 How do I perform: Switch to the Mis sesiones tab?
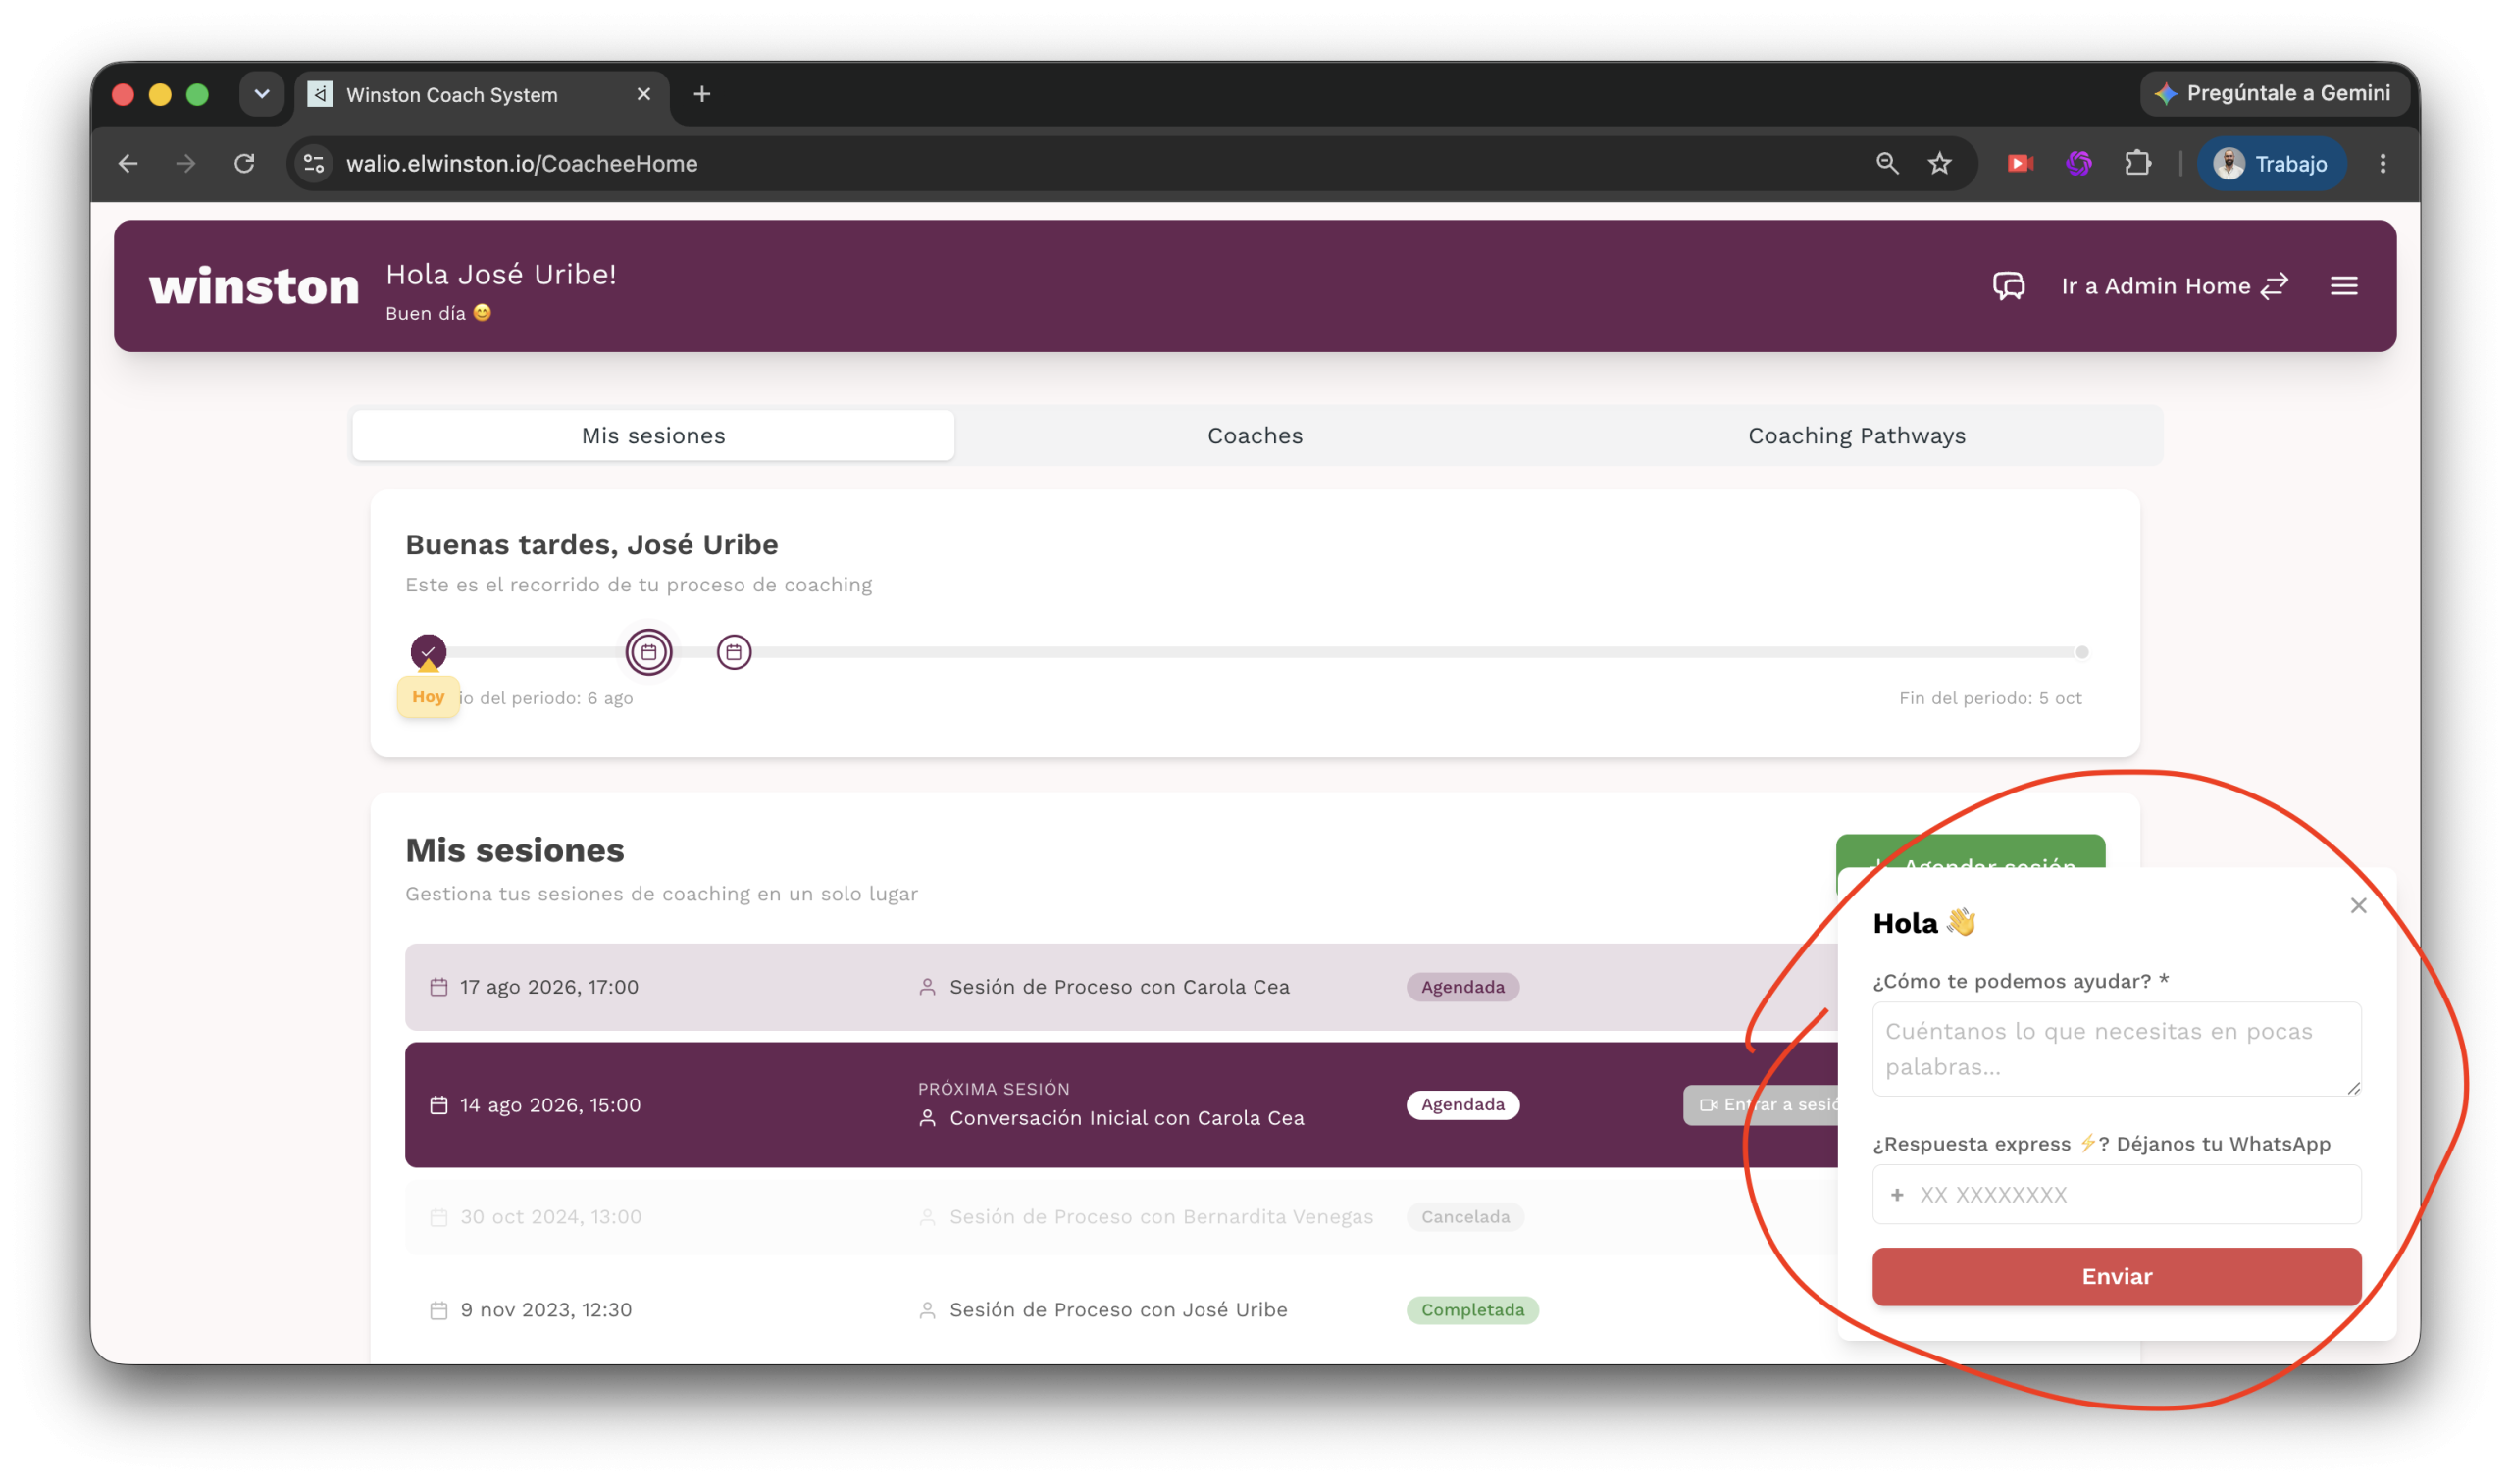(x=653, y=435)
